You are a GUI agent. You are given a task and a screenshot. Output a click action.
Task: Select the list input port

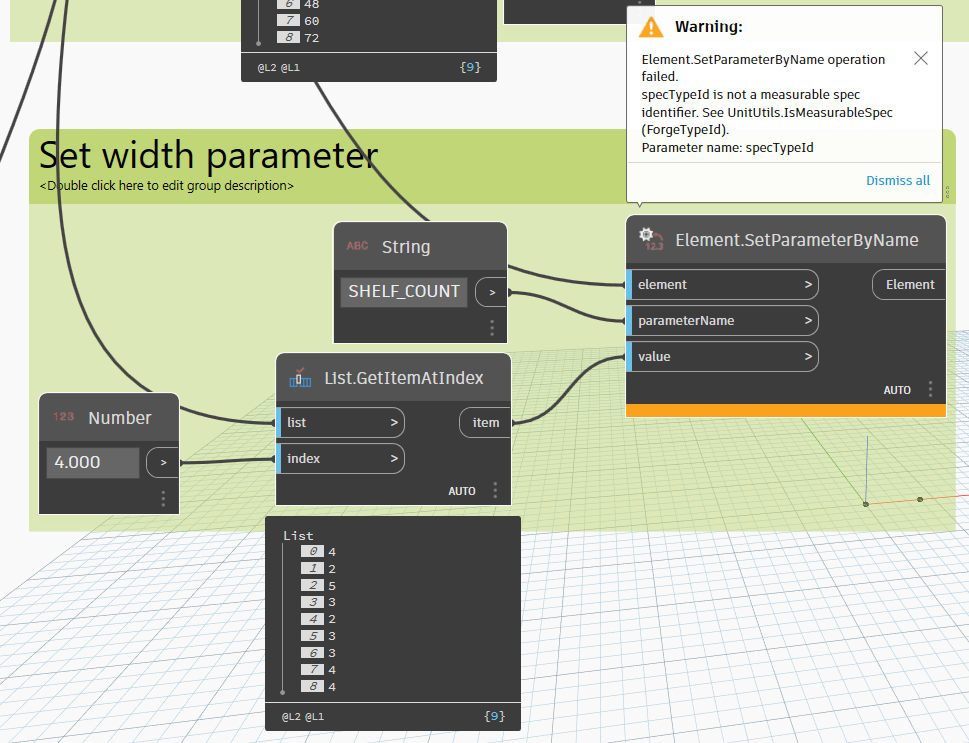(341, 422)
